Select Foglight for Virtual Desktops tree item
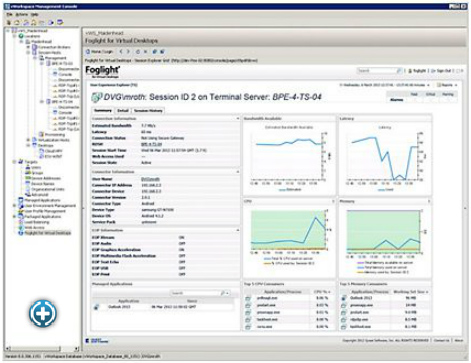This screenshot has width=471, height=363. (x=48, y=233)
